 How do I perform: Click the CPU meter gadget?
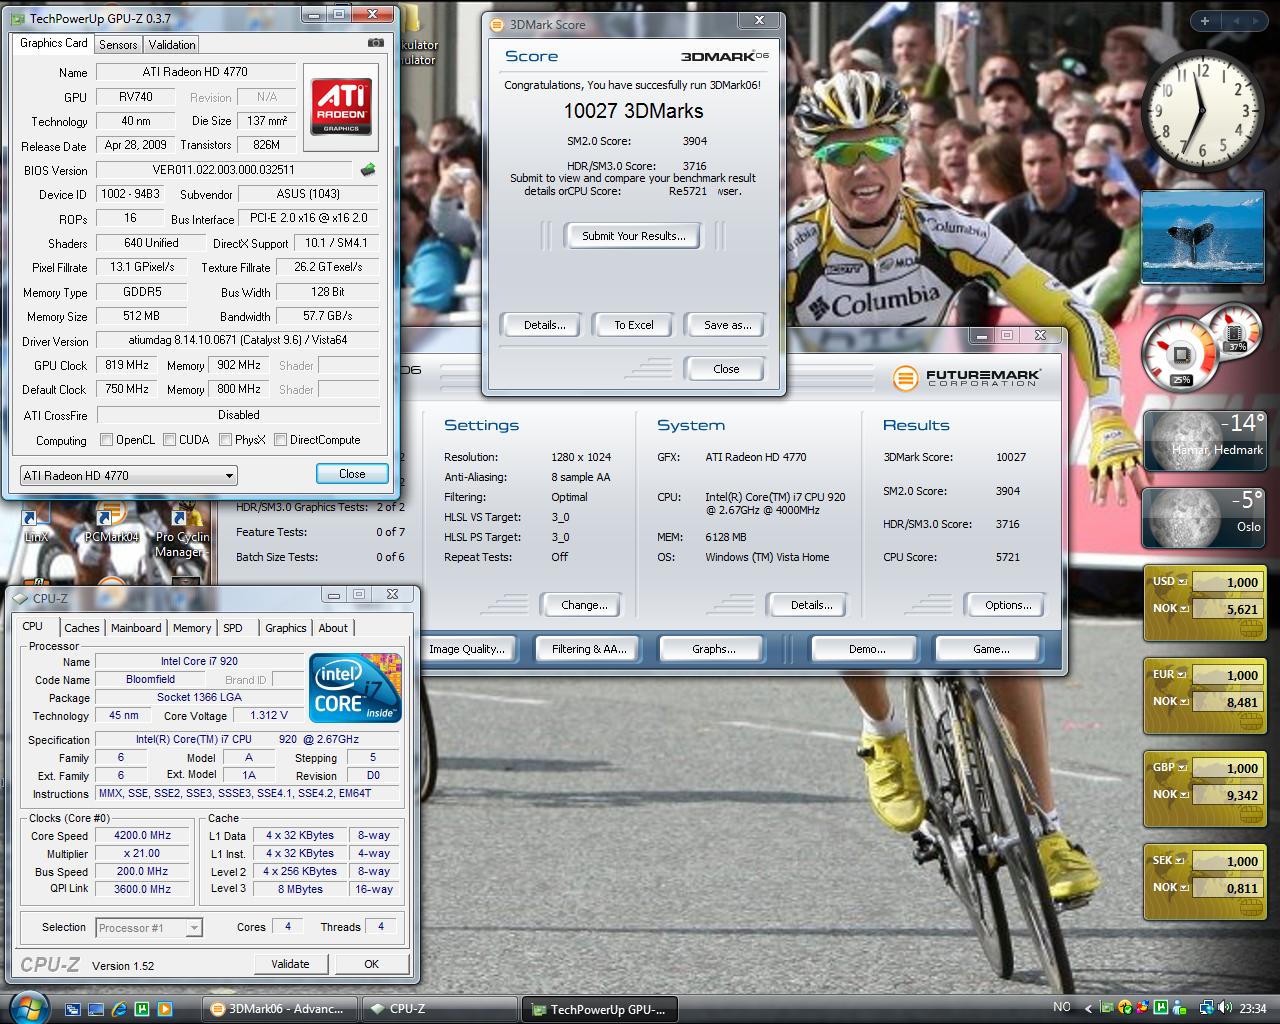click(x=1182, y=355)
